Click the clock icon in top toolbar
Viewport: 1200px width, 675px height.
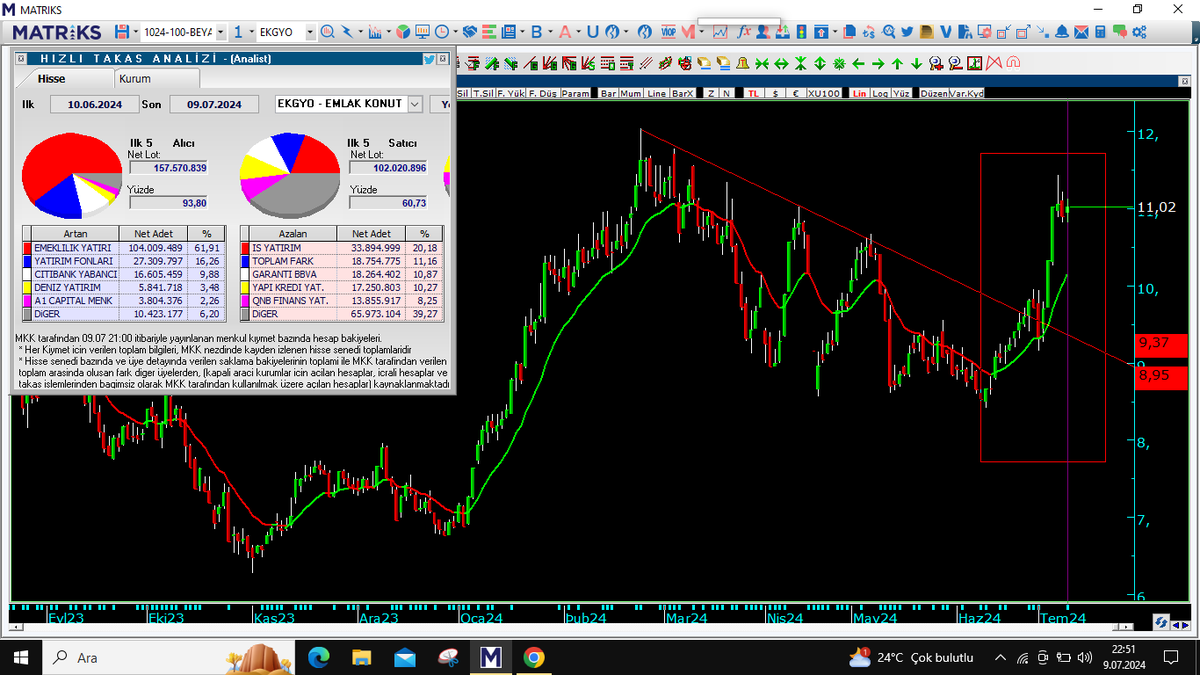coord(441,32)
